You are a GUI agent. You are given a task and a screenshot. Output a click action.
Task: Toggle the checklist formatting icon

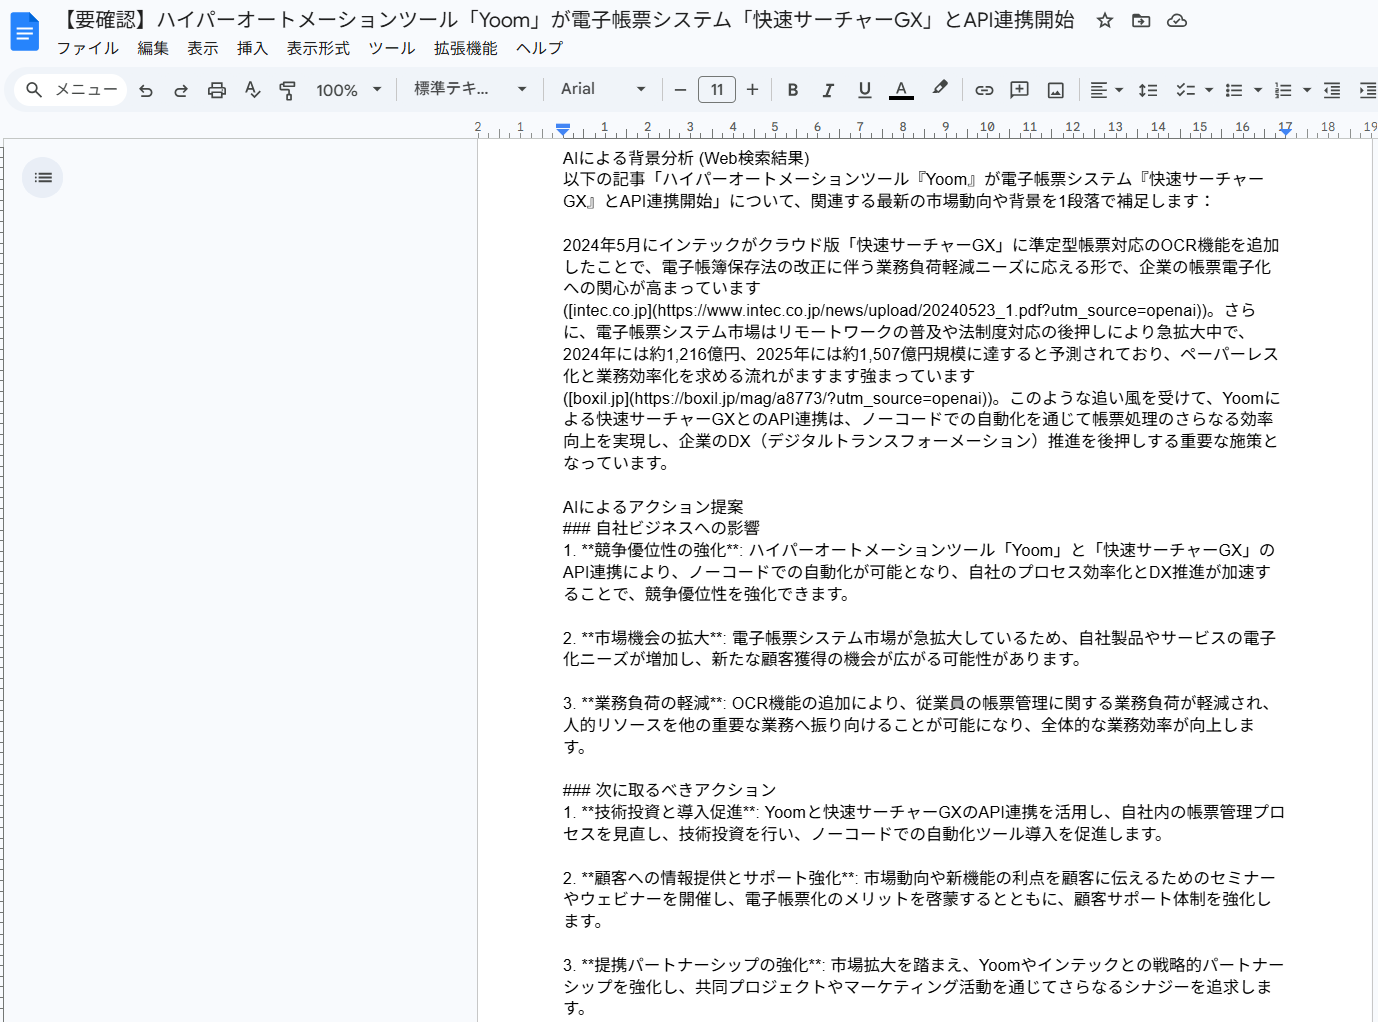tap(1186, 90)
